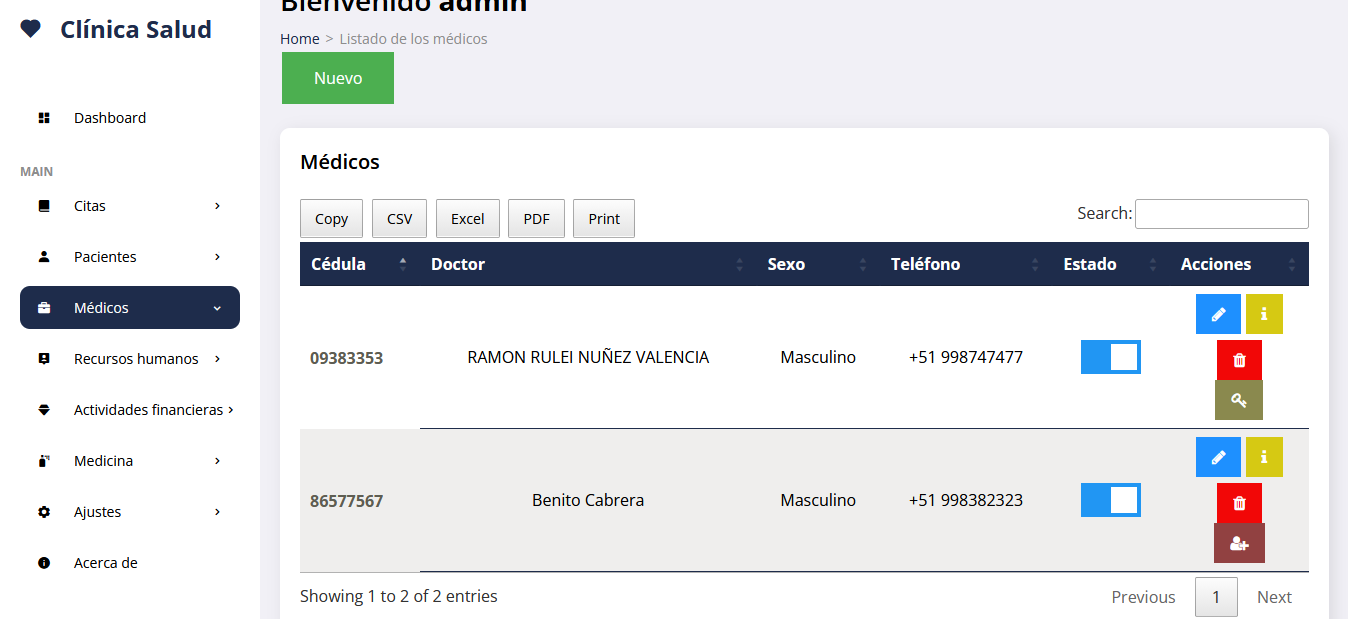
Task: Export table with the PDF button
Action: (536, 219)
